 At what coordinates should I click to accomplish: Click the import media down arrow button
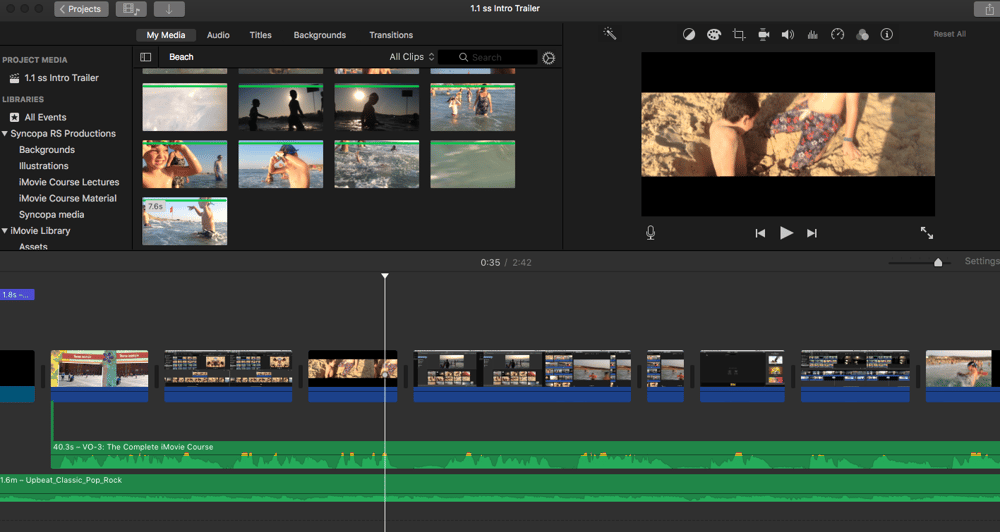pos(169,9)
